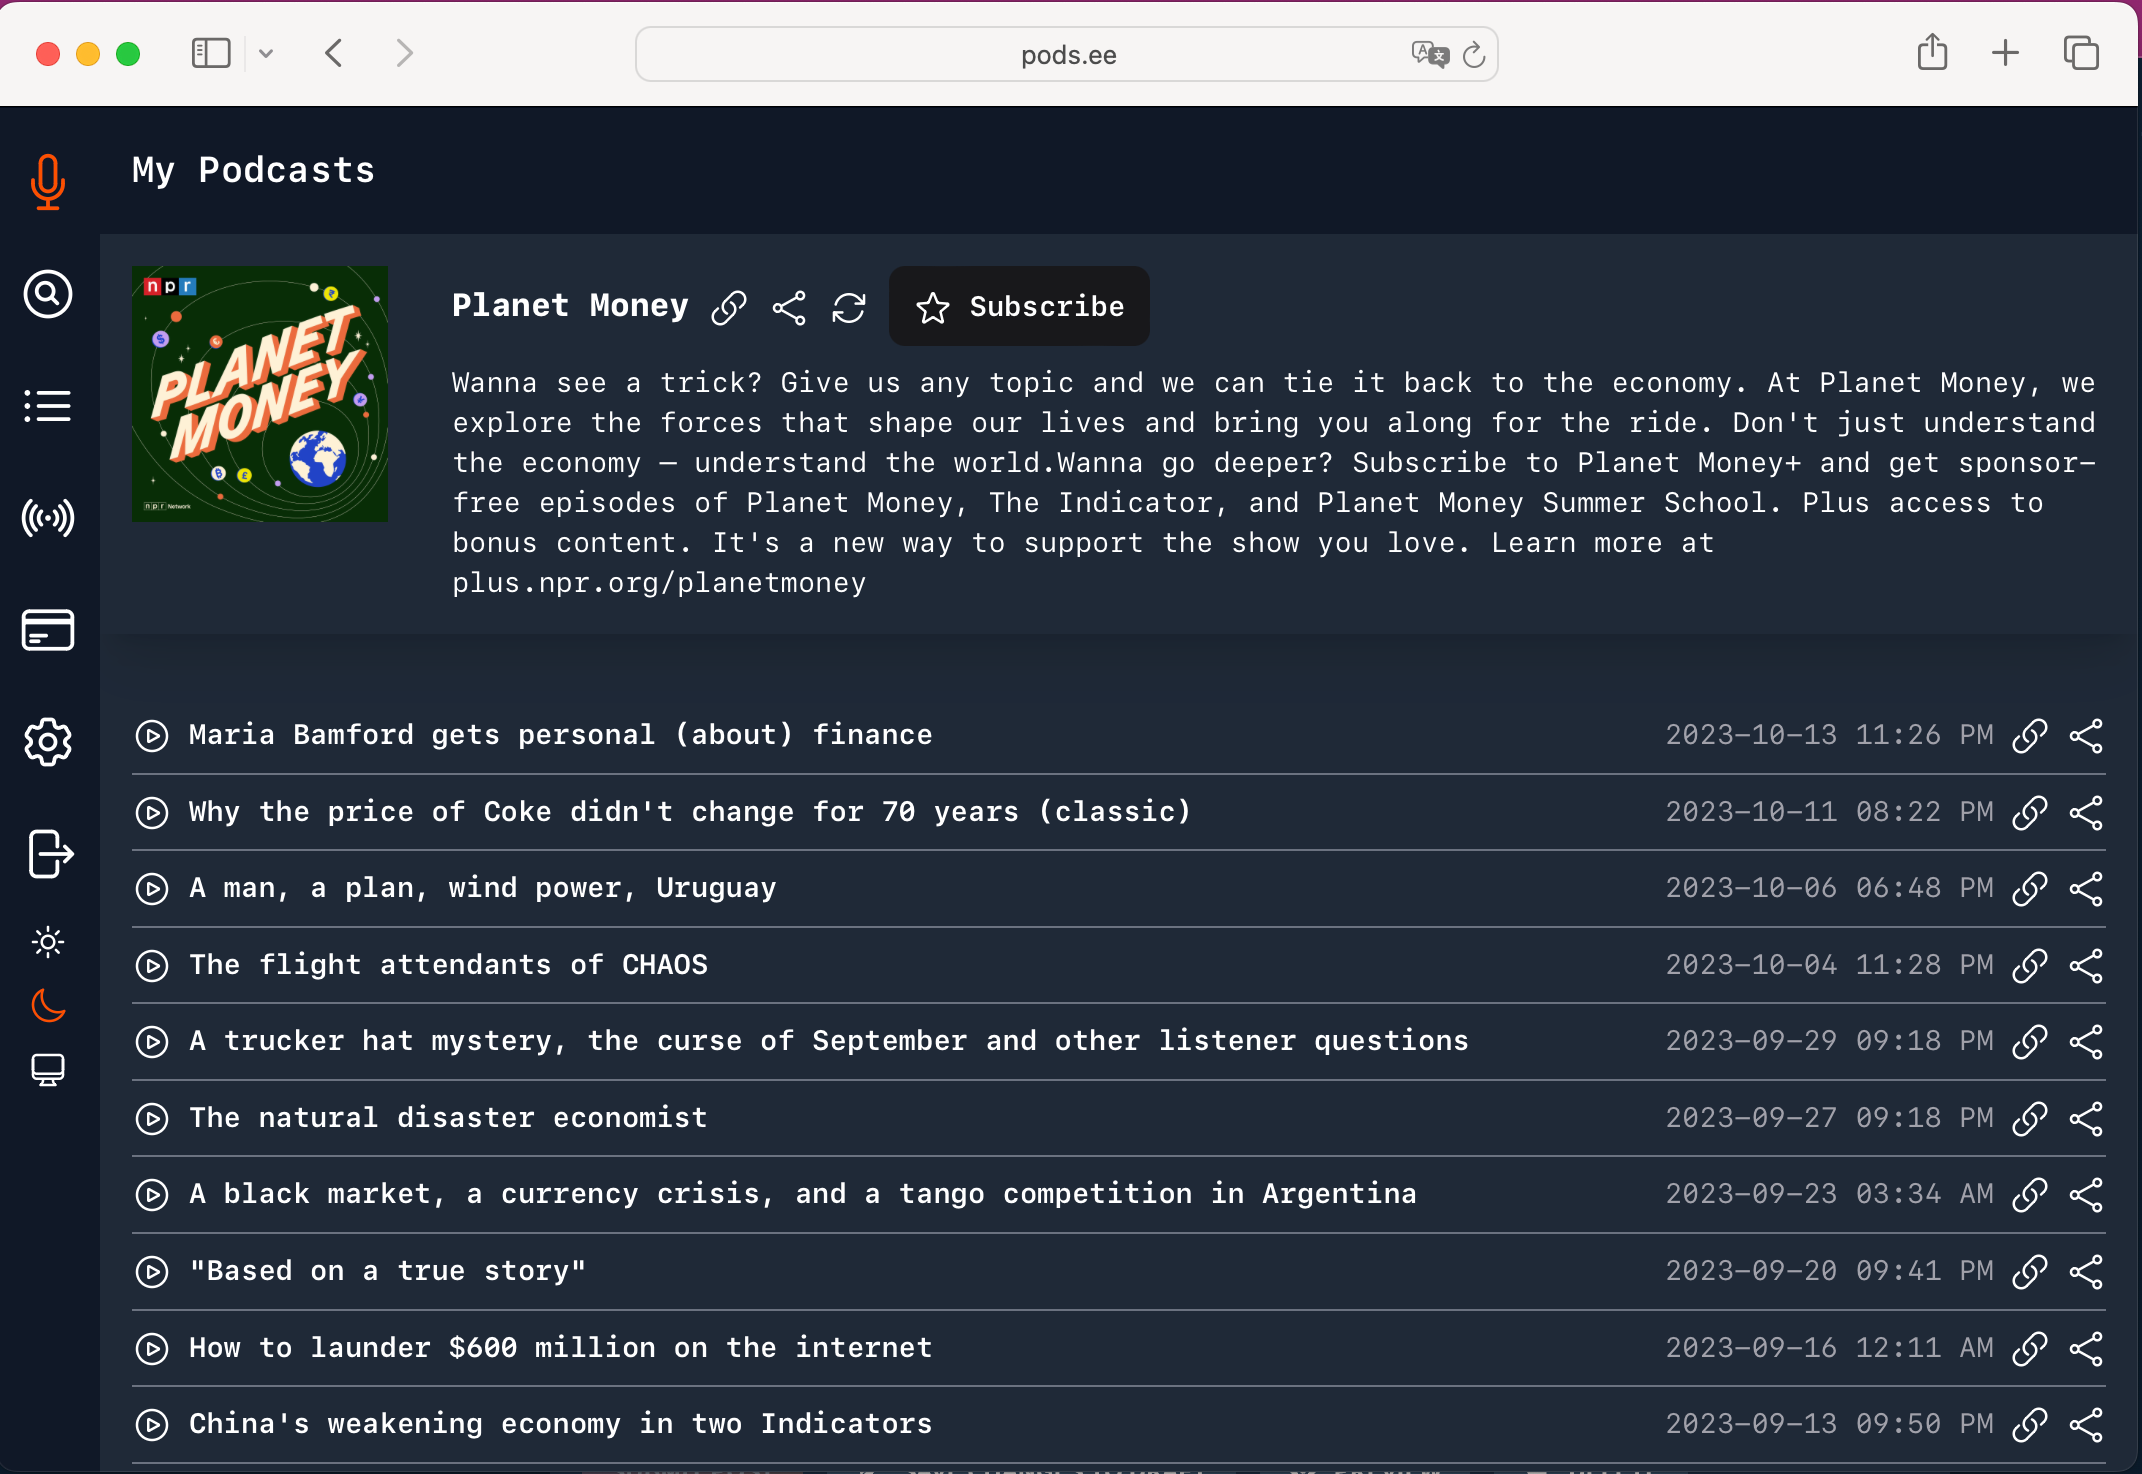Click the Planet Money cover artwork
The image size is (2142, 1474).
point(260,394)
